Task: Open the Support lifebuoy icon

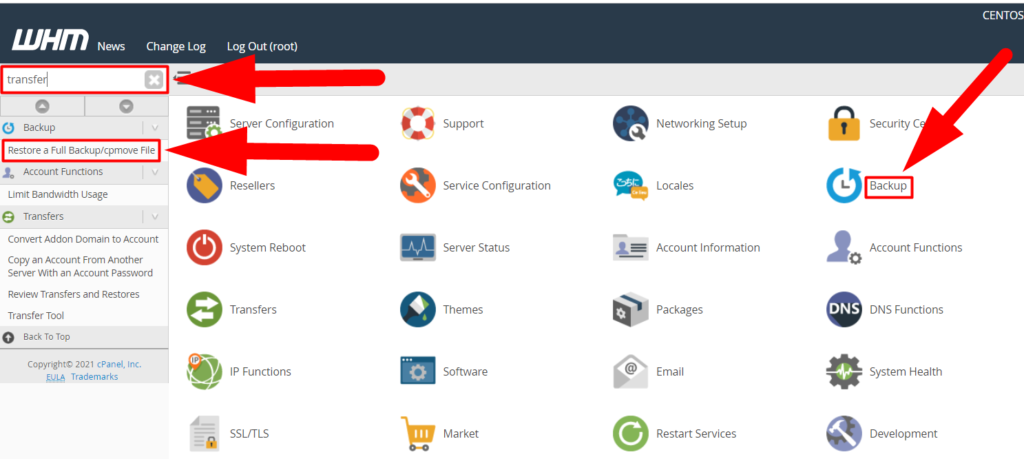Action: (x=417, y=123)
